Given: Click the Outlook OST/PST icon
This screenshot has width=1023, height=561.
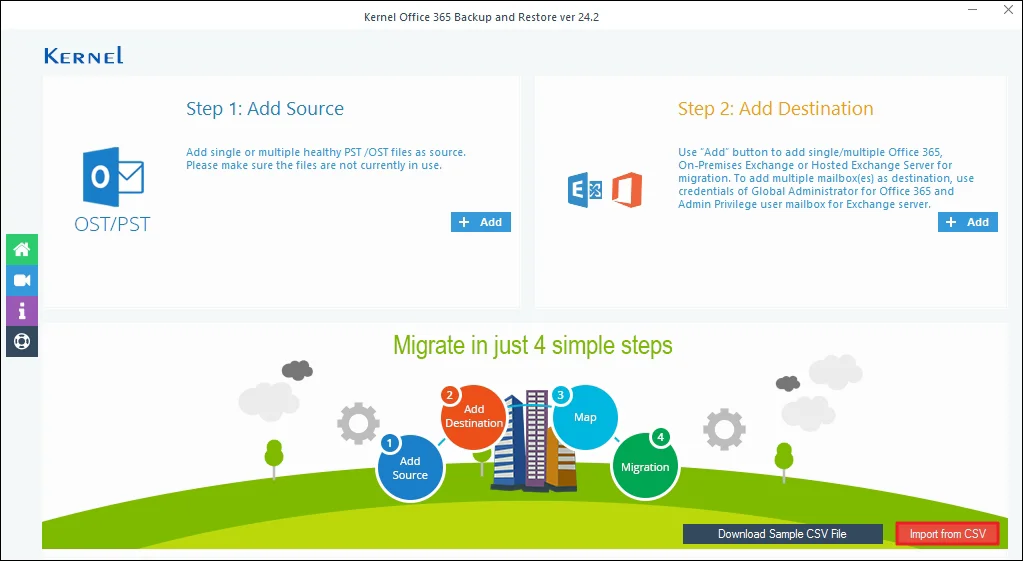Looking at the screenshot, I should pos(113,177).
